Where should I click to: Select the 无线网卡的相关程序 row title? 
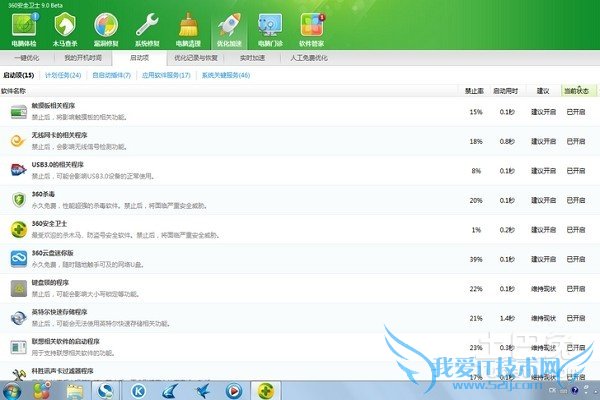(59, 135)
